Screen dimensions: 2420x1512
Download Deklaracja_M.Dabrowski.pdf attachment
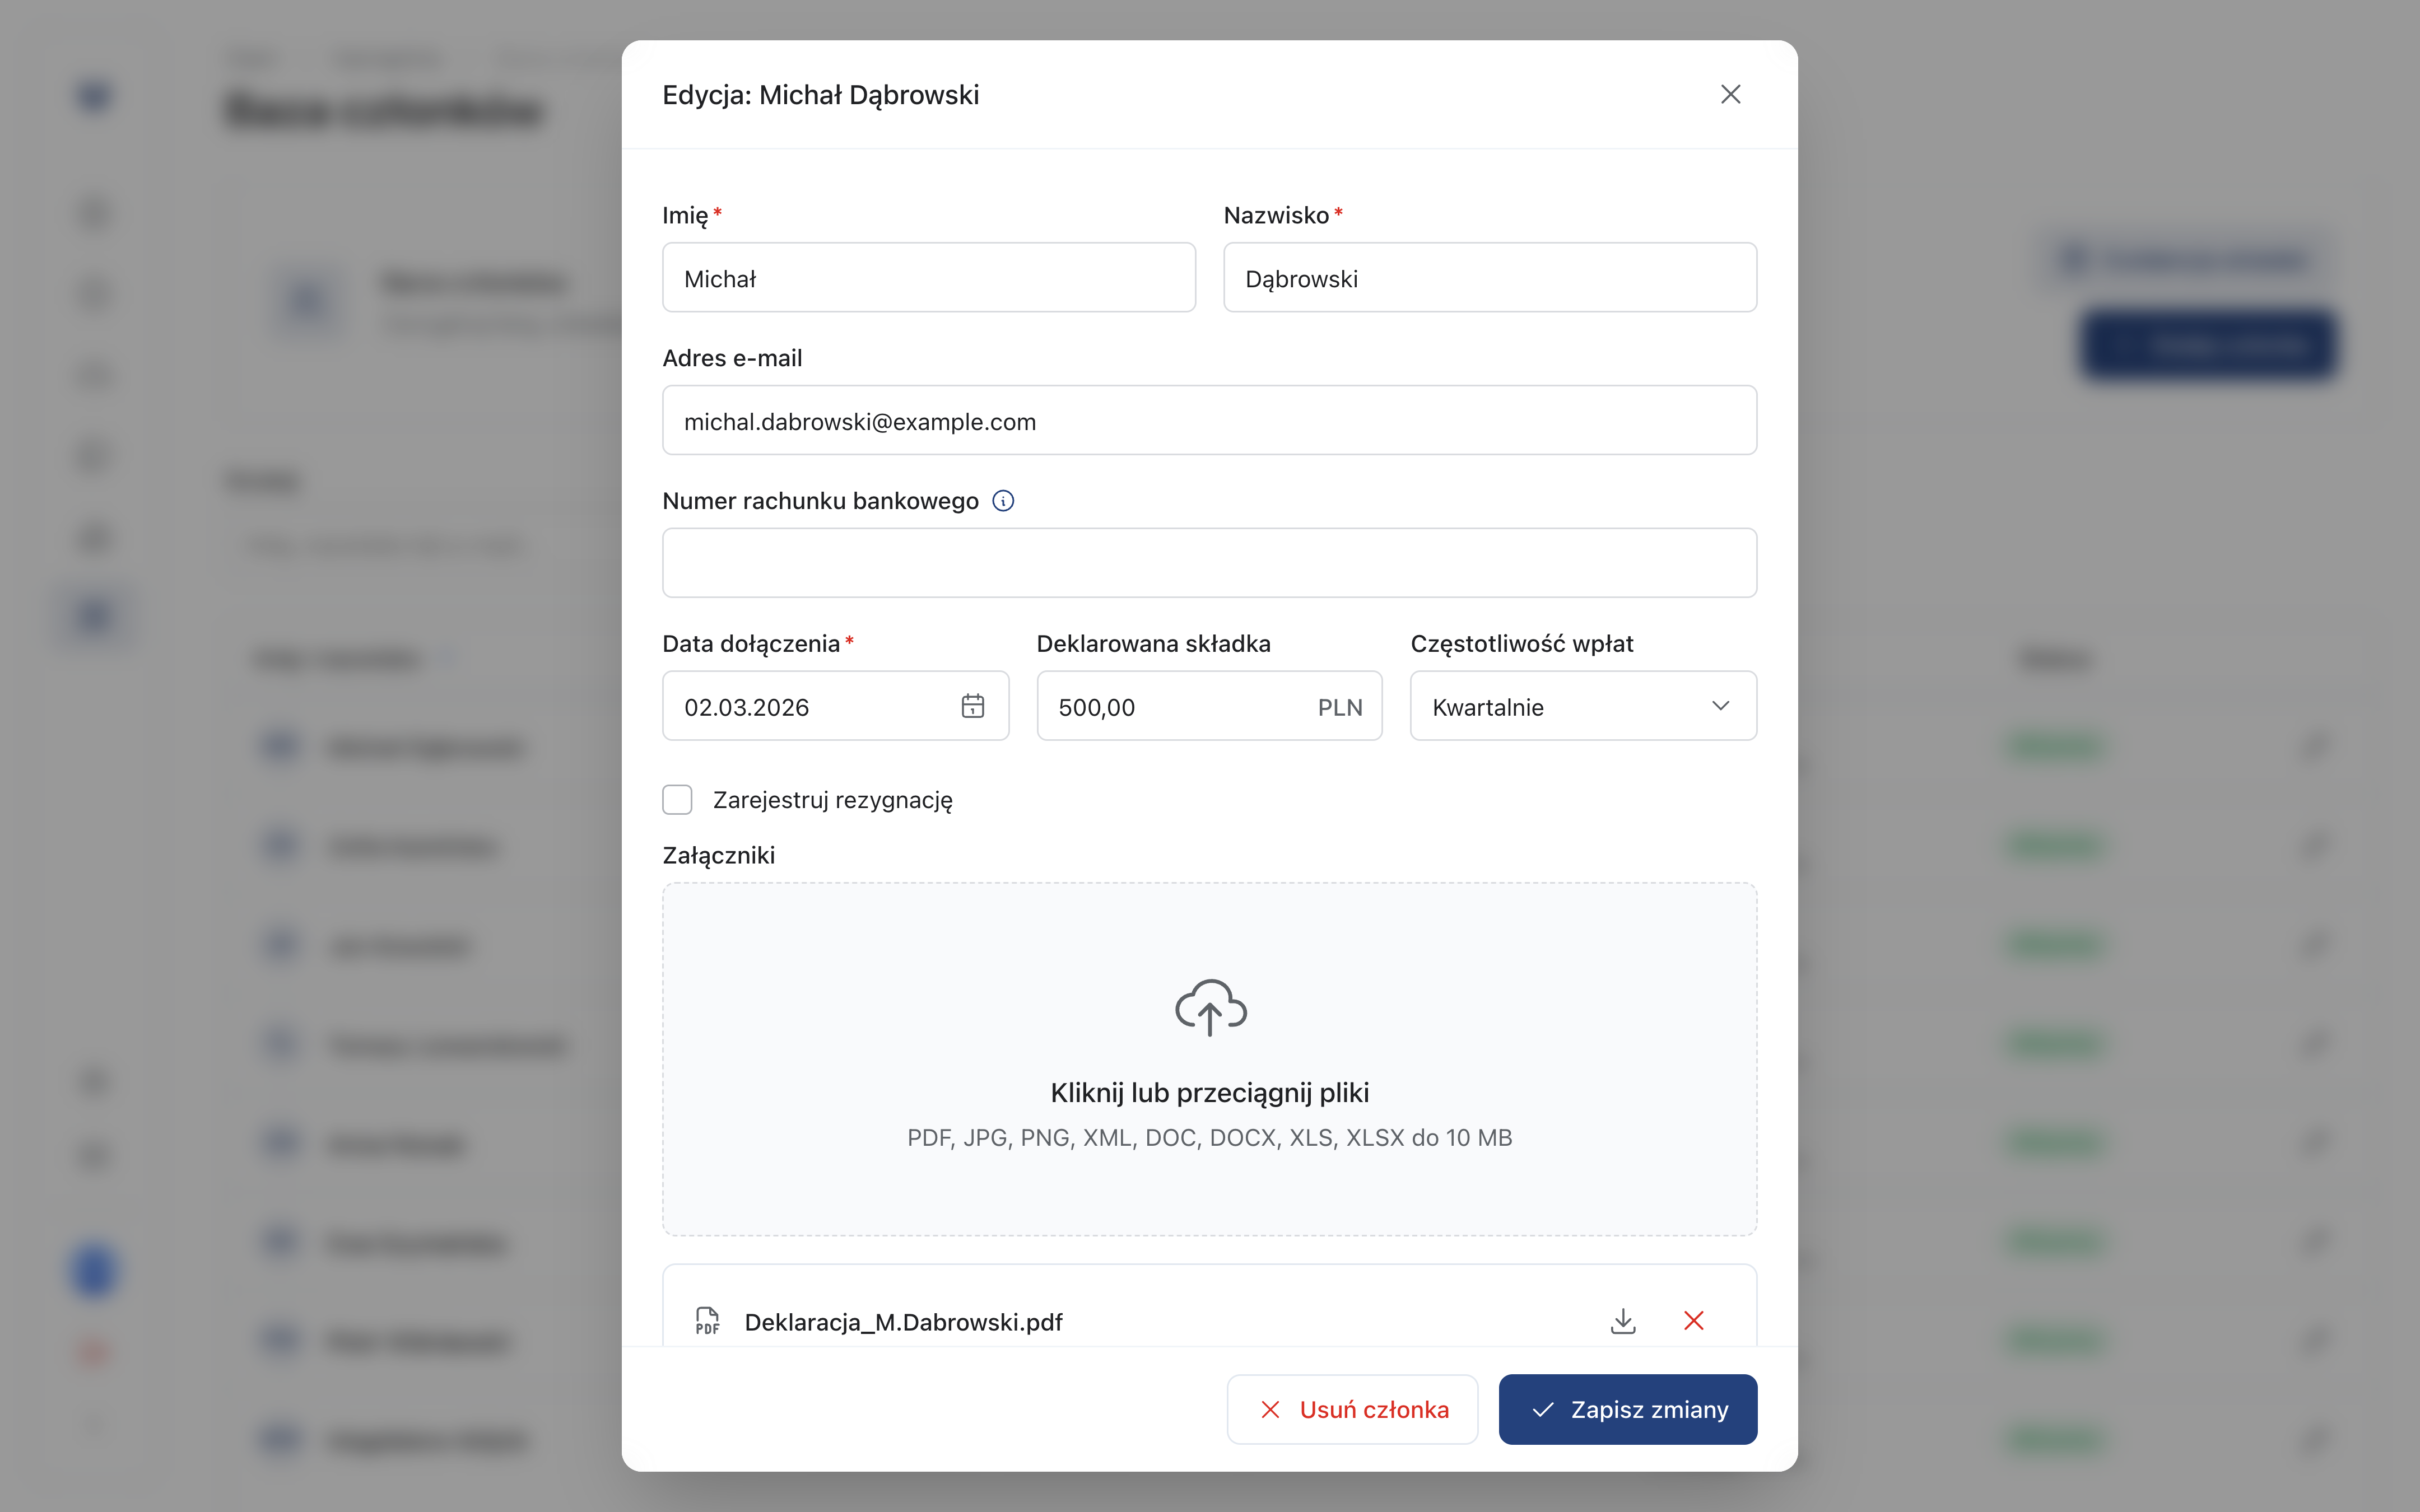click(1623, 1321)
